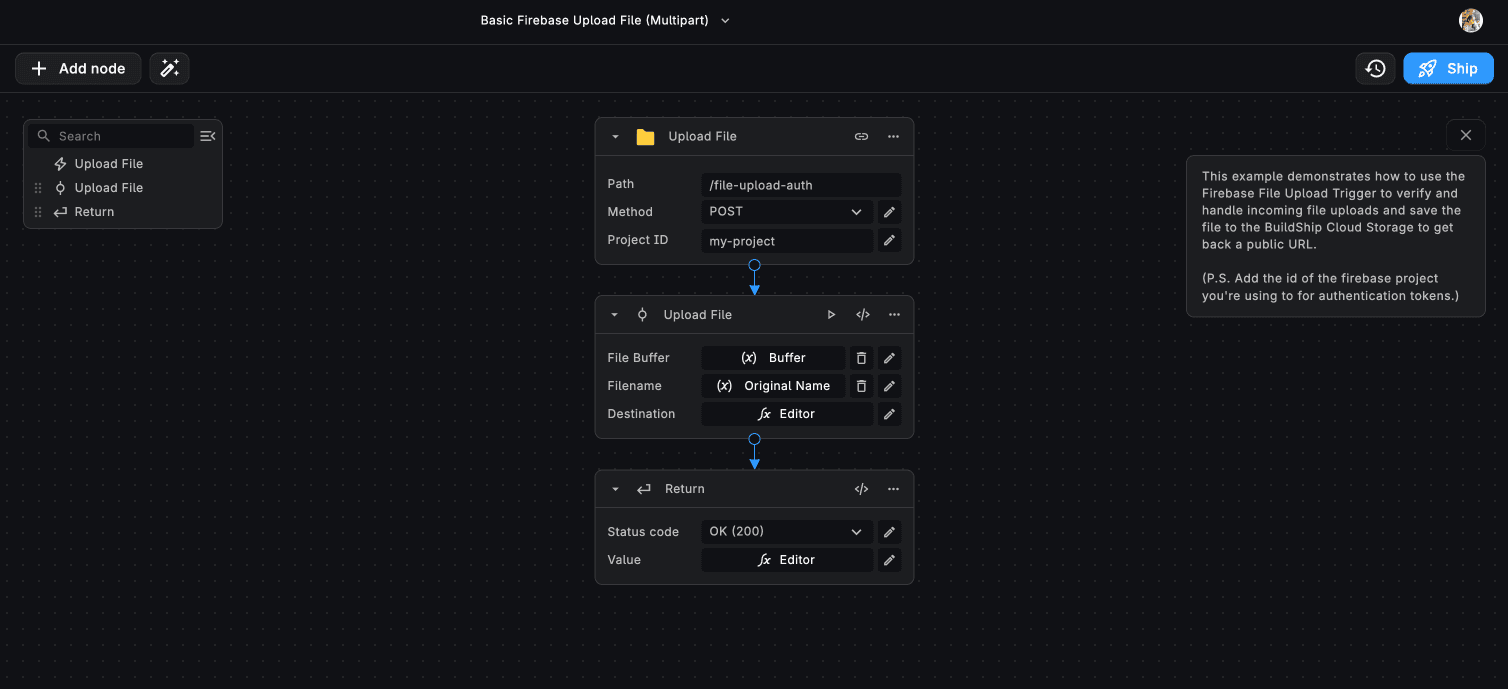Select Return in the node list panel
The image size is (1508, 689).
pyautogui.click(x=93, y=211)
